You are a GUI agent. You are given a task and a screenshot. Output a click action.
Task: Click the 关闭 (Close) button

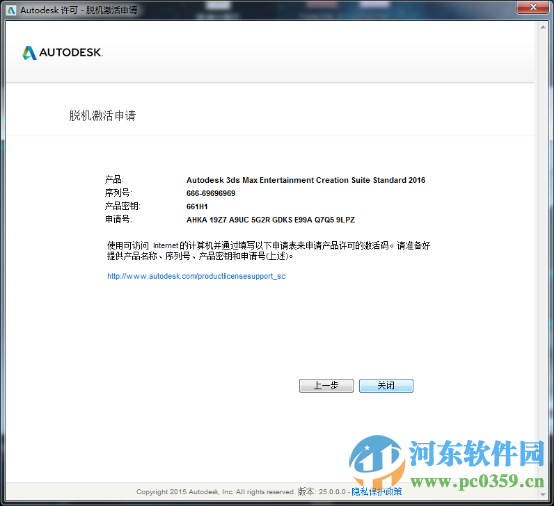click(386, 386)
